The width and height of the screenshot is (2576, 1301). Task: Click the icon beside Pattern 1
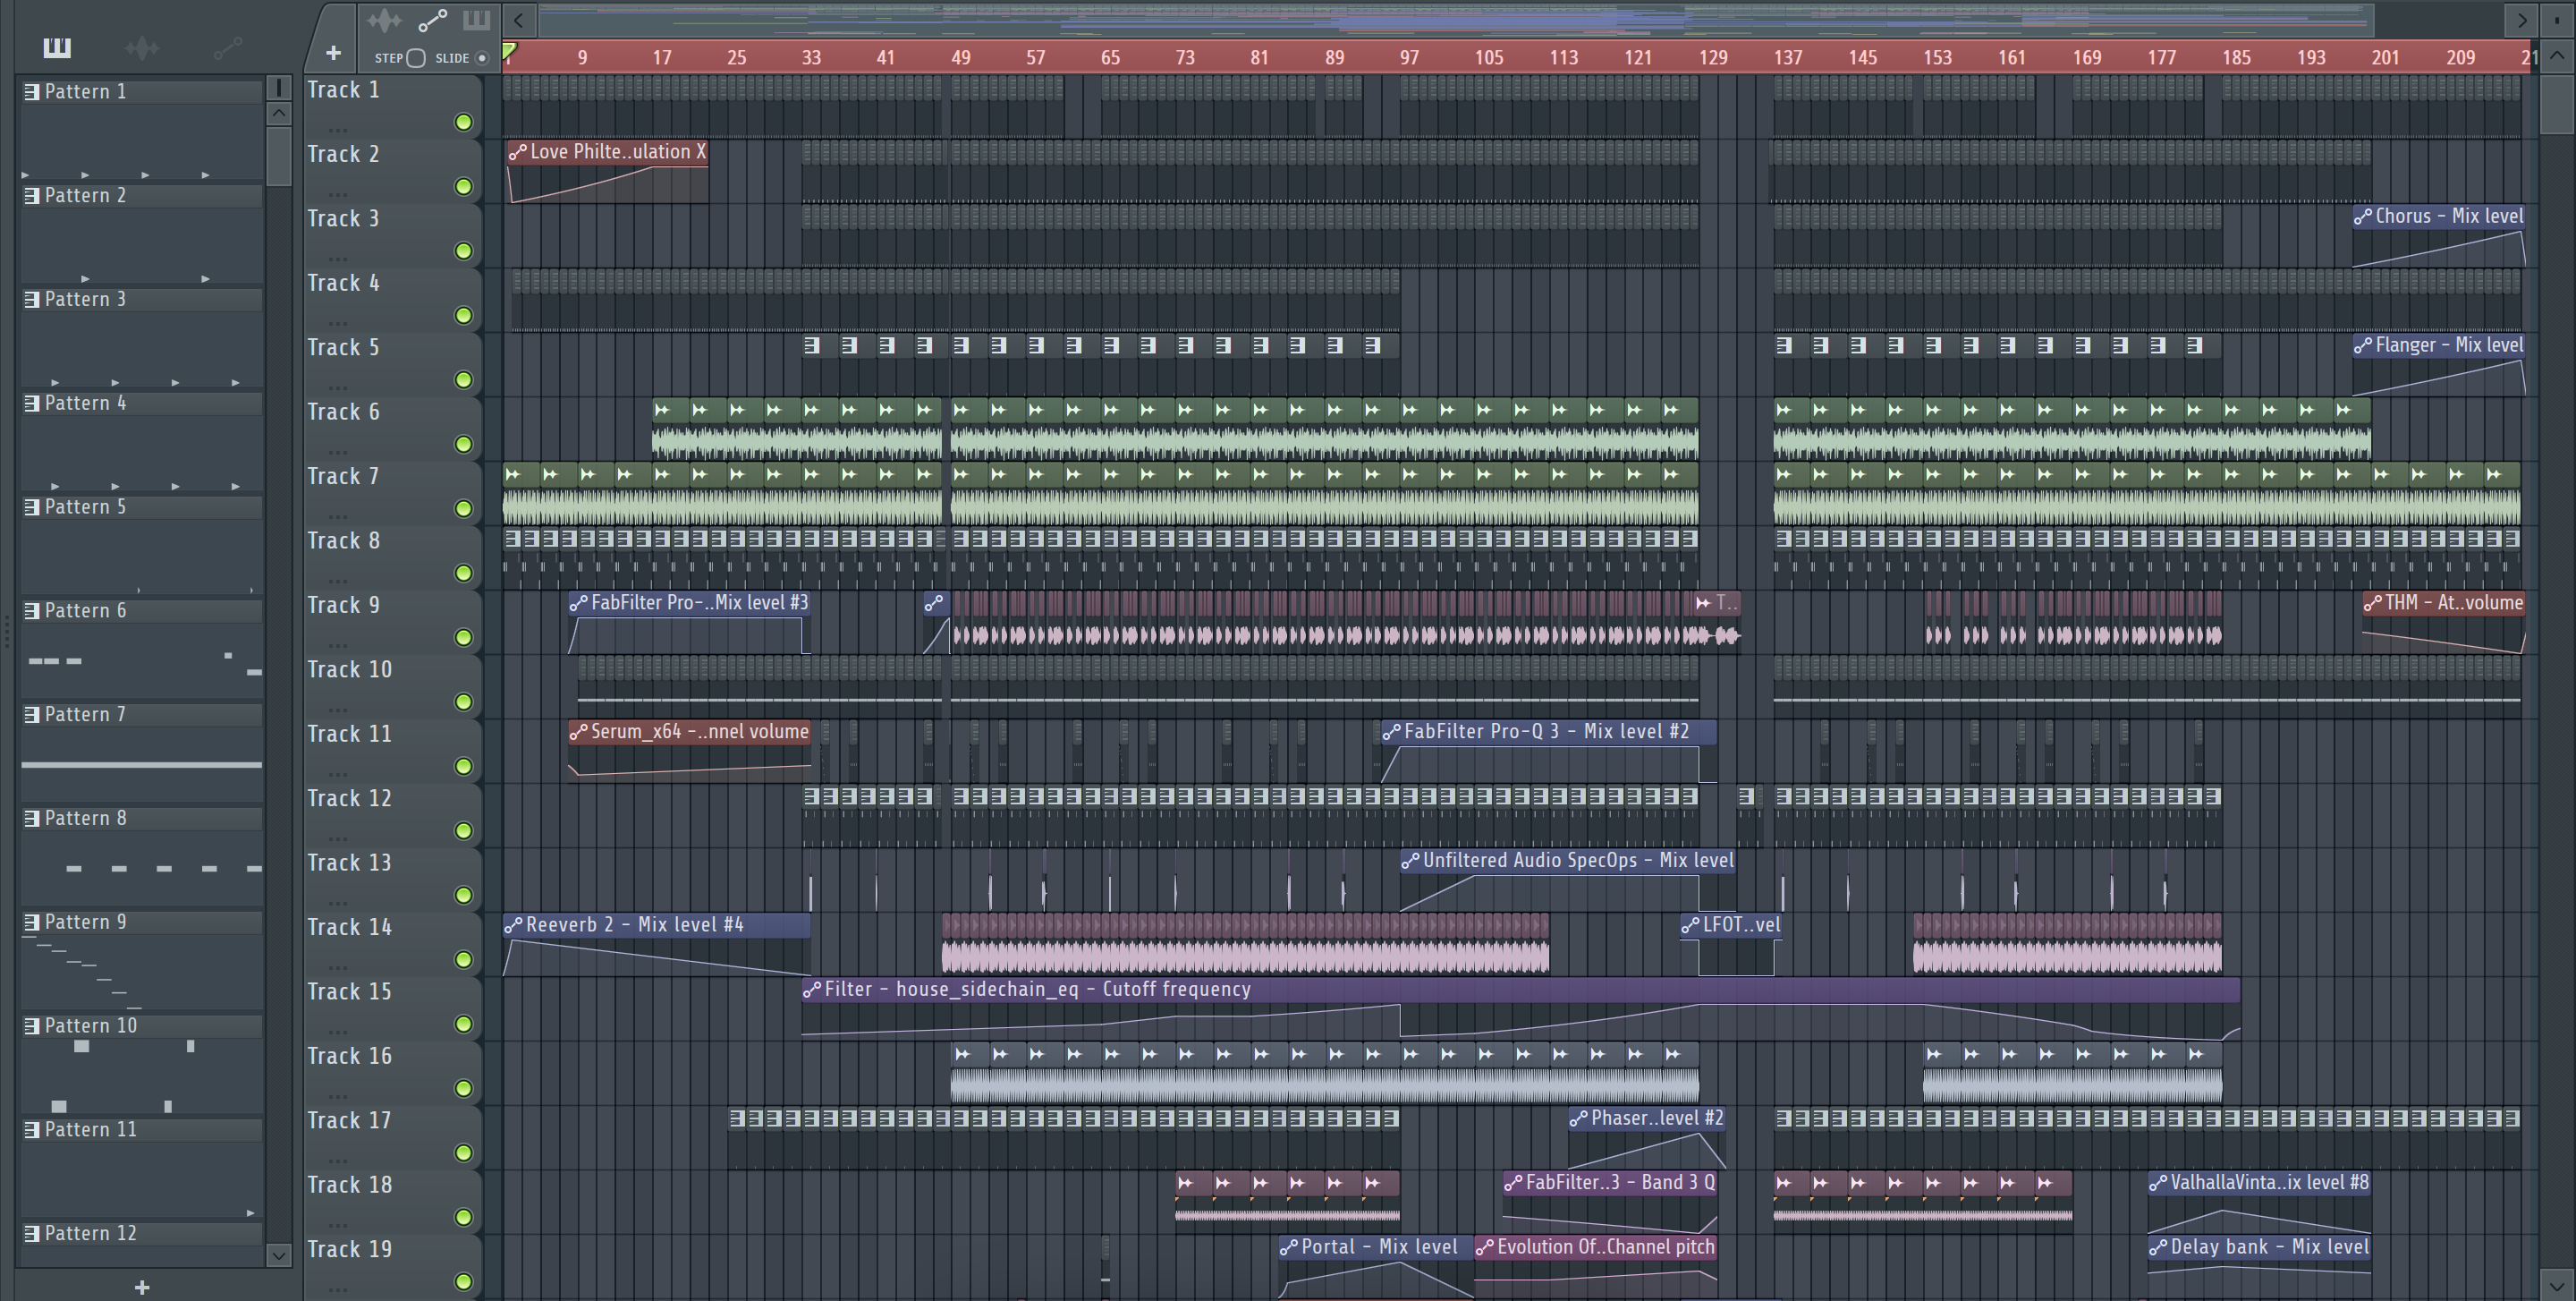click(x=32, y=92)
